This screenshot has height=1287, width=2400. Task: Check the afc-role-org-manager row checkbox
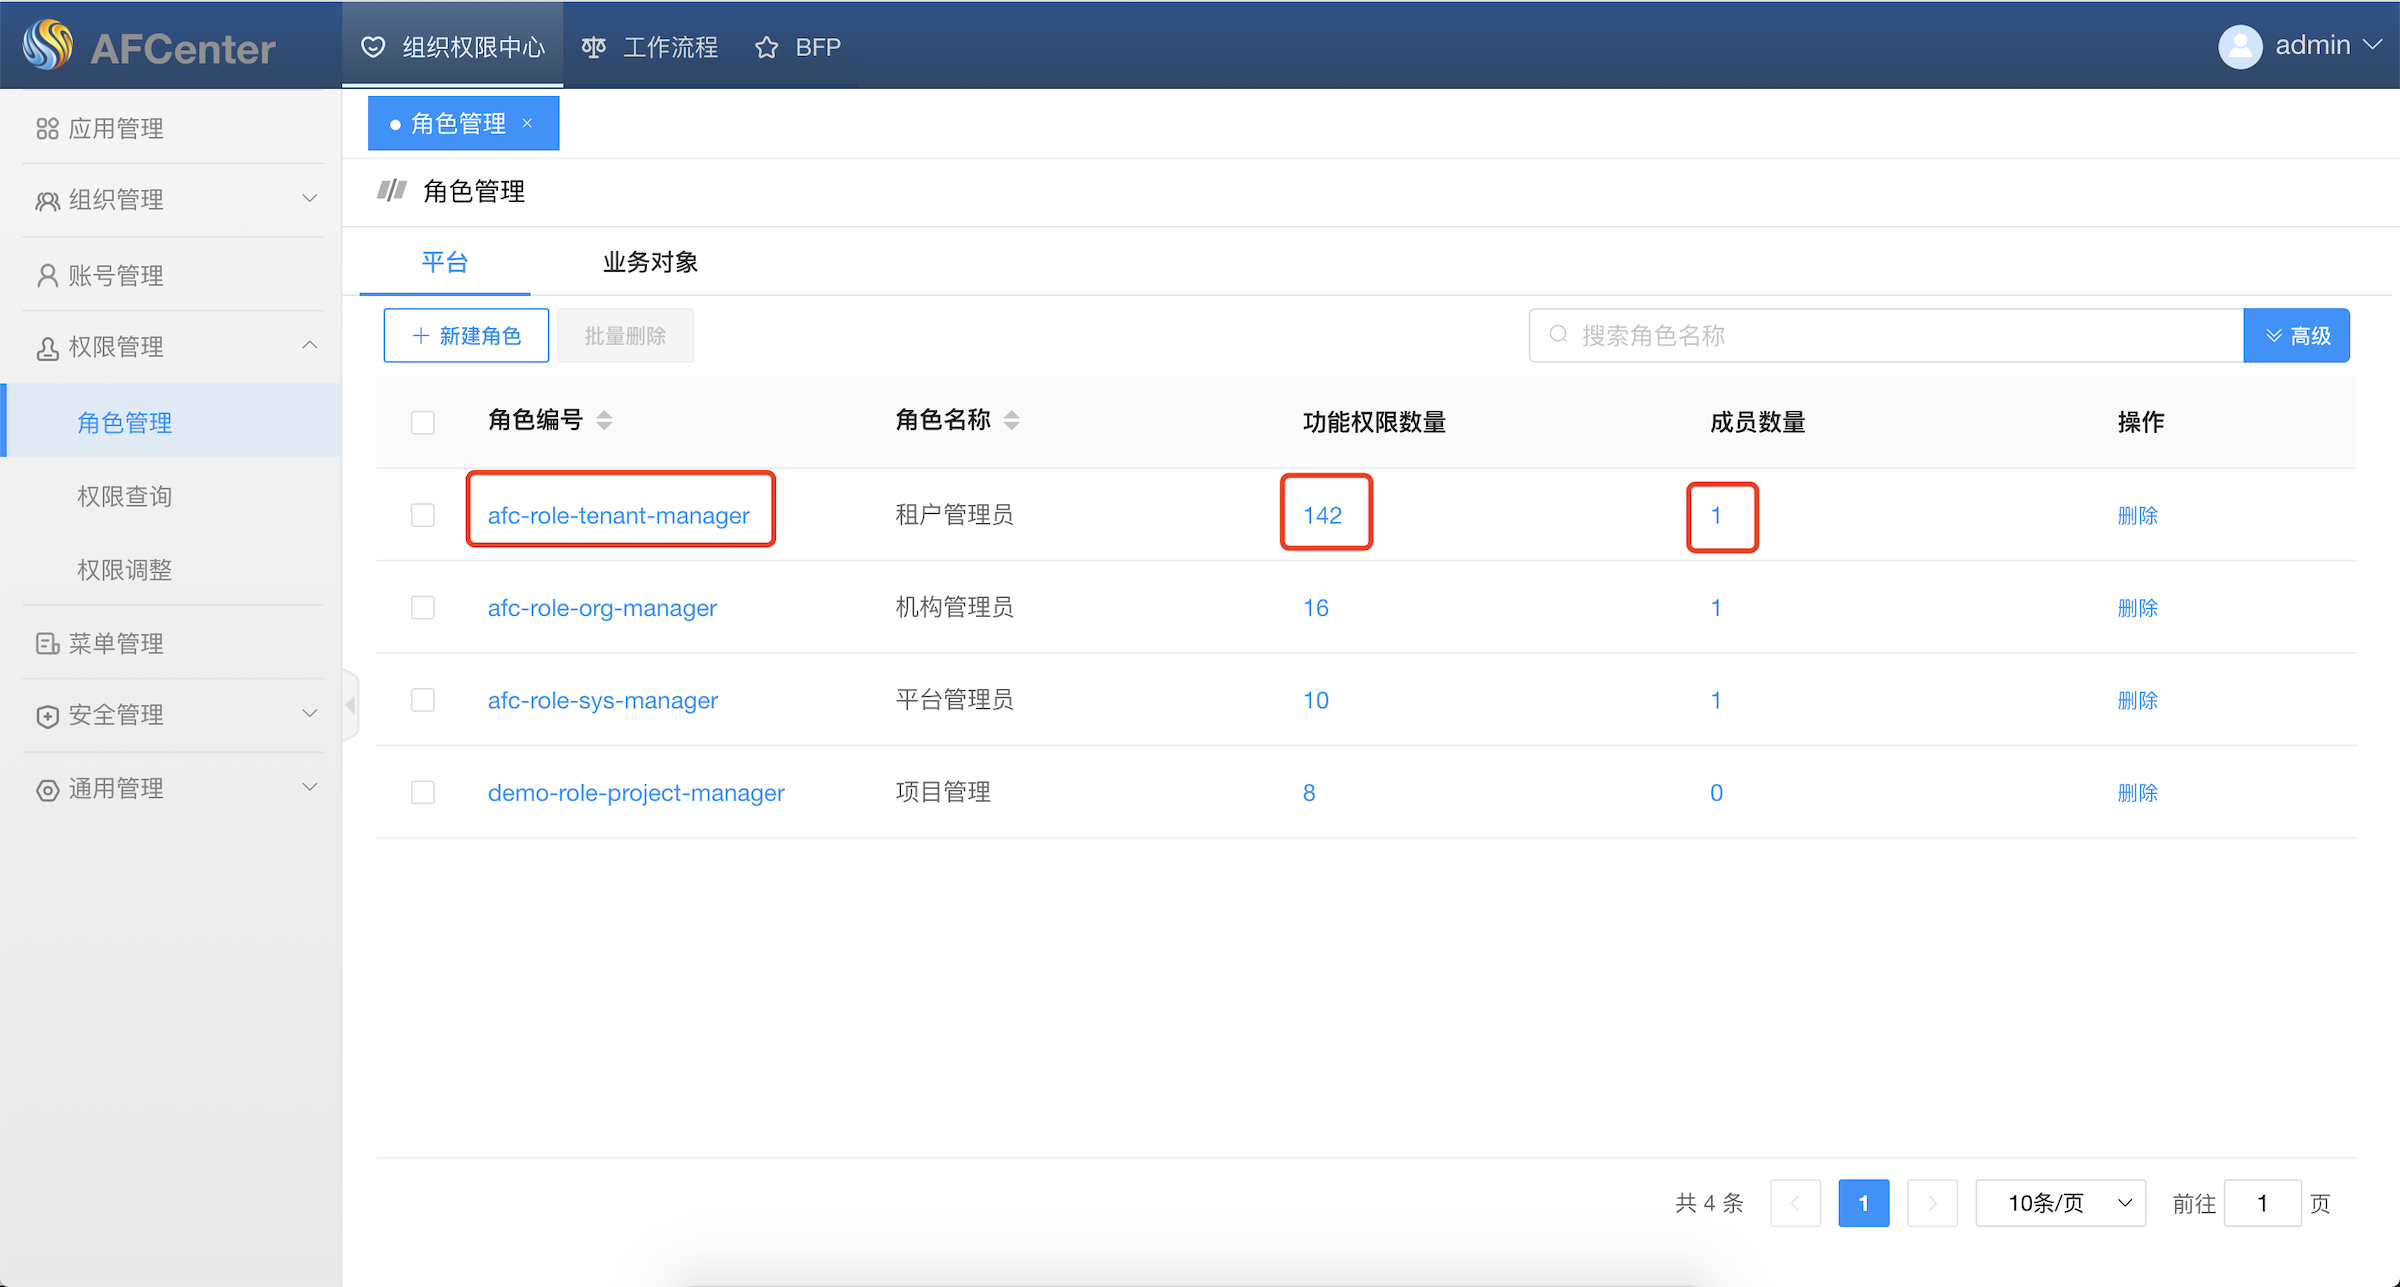(423, 608)
